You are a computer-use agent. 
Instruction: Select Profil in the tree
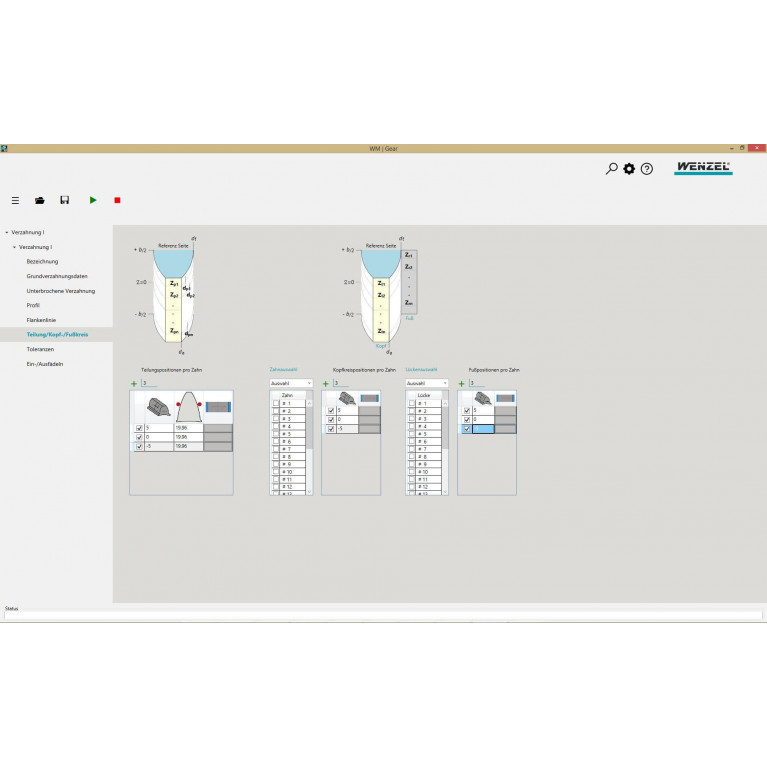33,305
